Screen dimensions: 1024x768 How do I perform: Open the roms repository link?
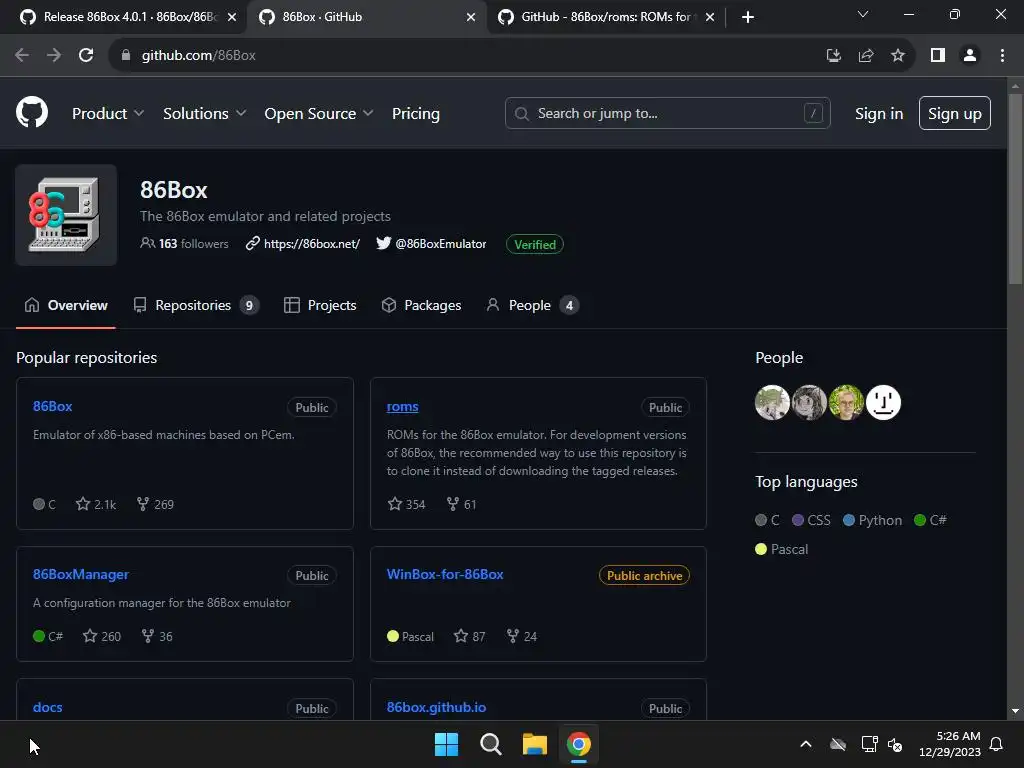(402, 406)
